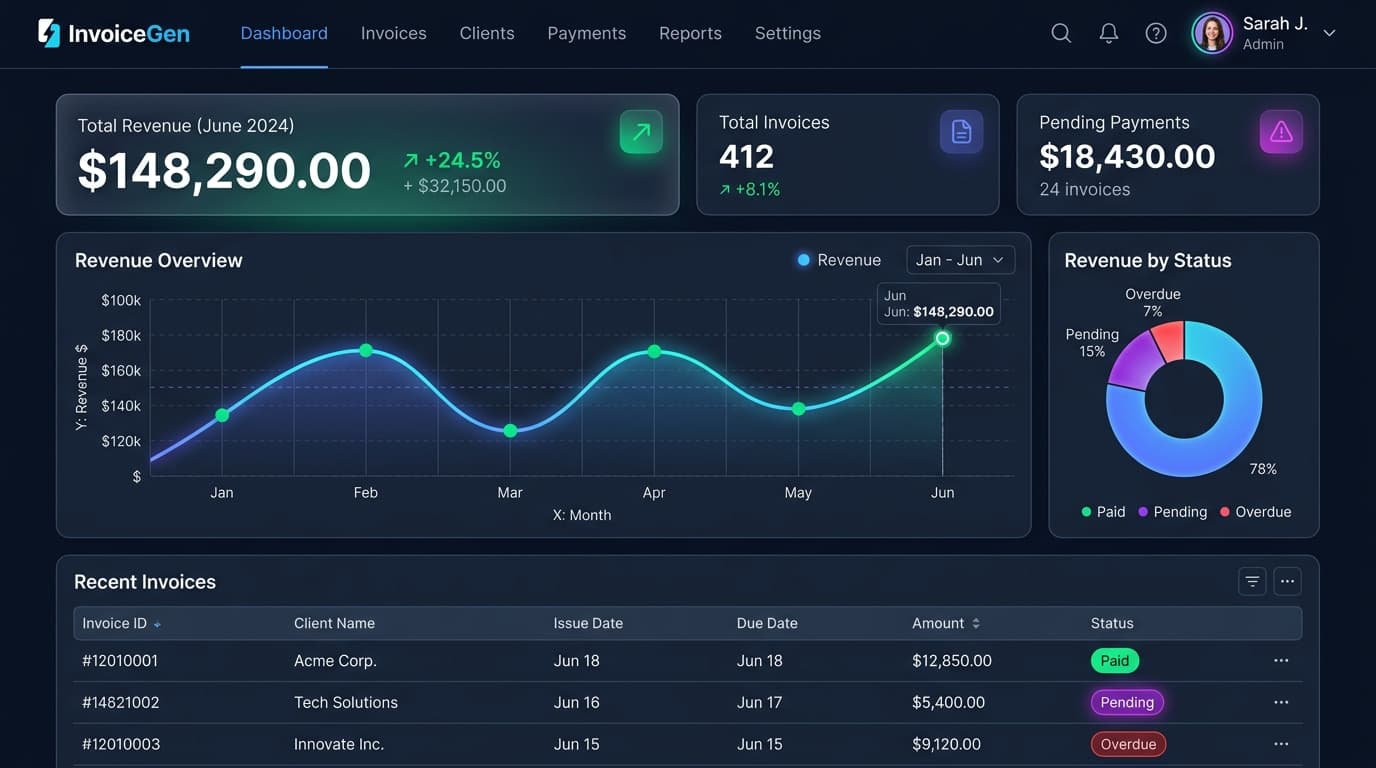Select the Mar data point on chart
The height and width of the screenshot is (768, 1376).
tap(510, 430)
